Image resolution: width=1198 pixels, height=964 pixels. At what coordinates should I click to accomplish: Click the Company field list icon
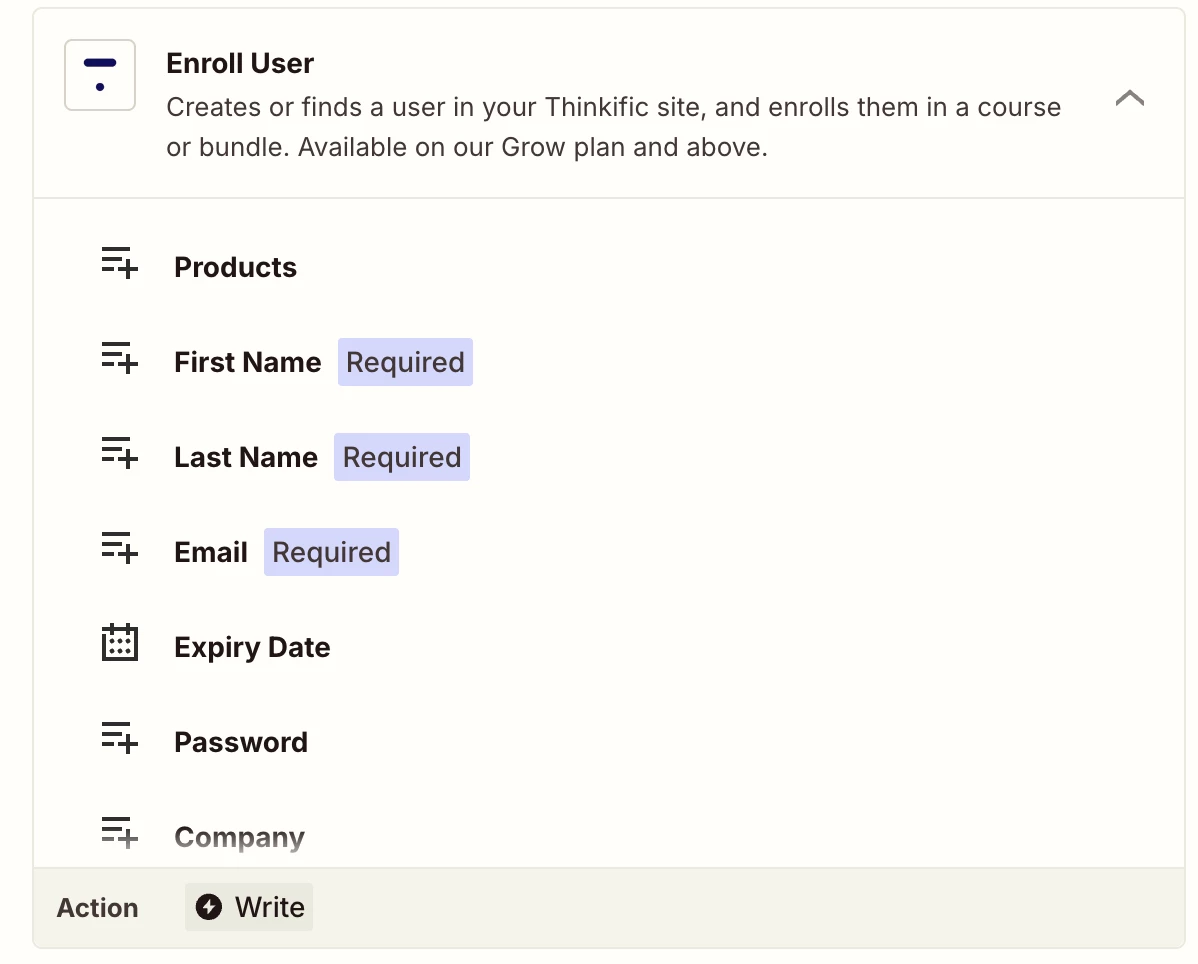coord(120,833)
